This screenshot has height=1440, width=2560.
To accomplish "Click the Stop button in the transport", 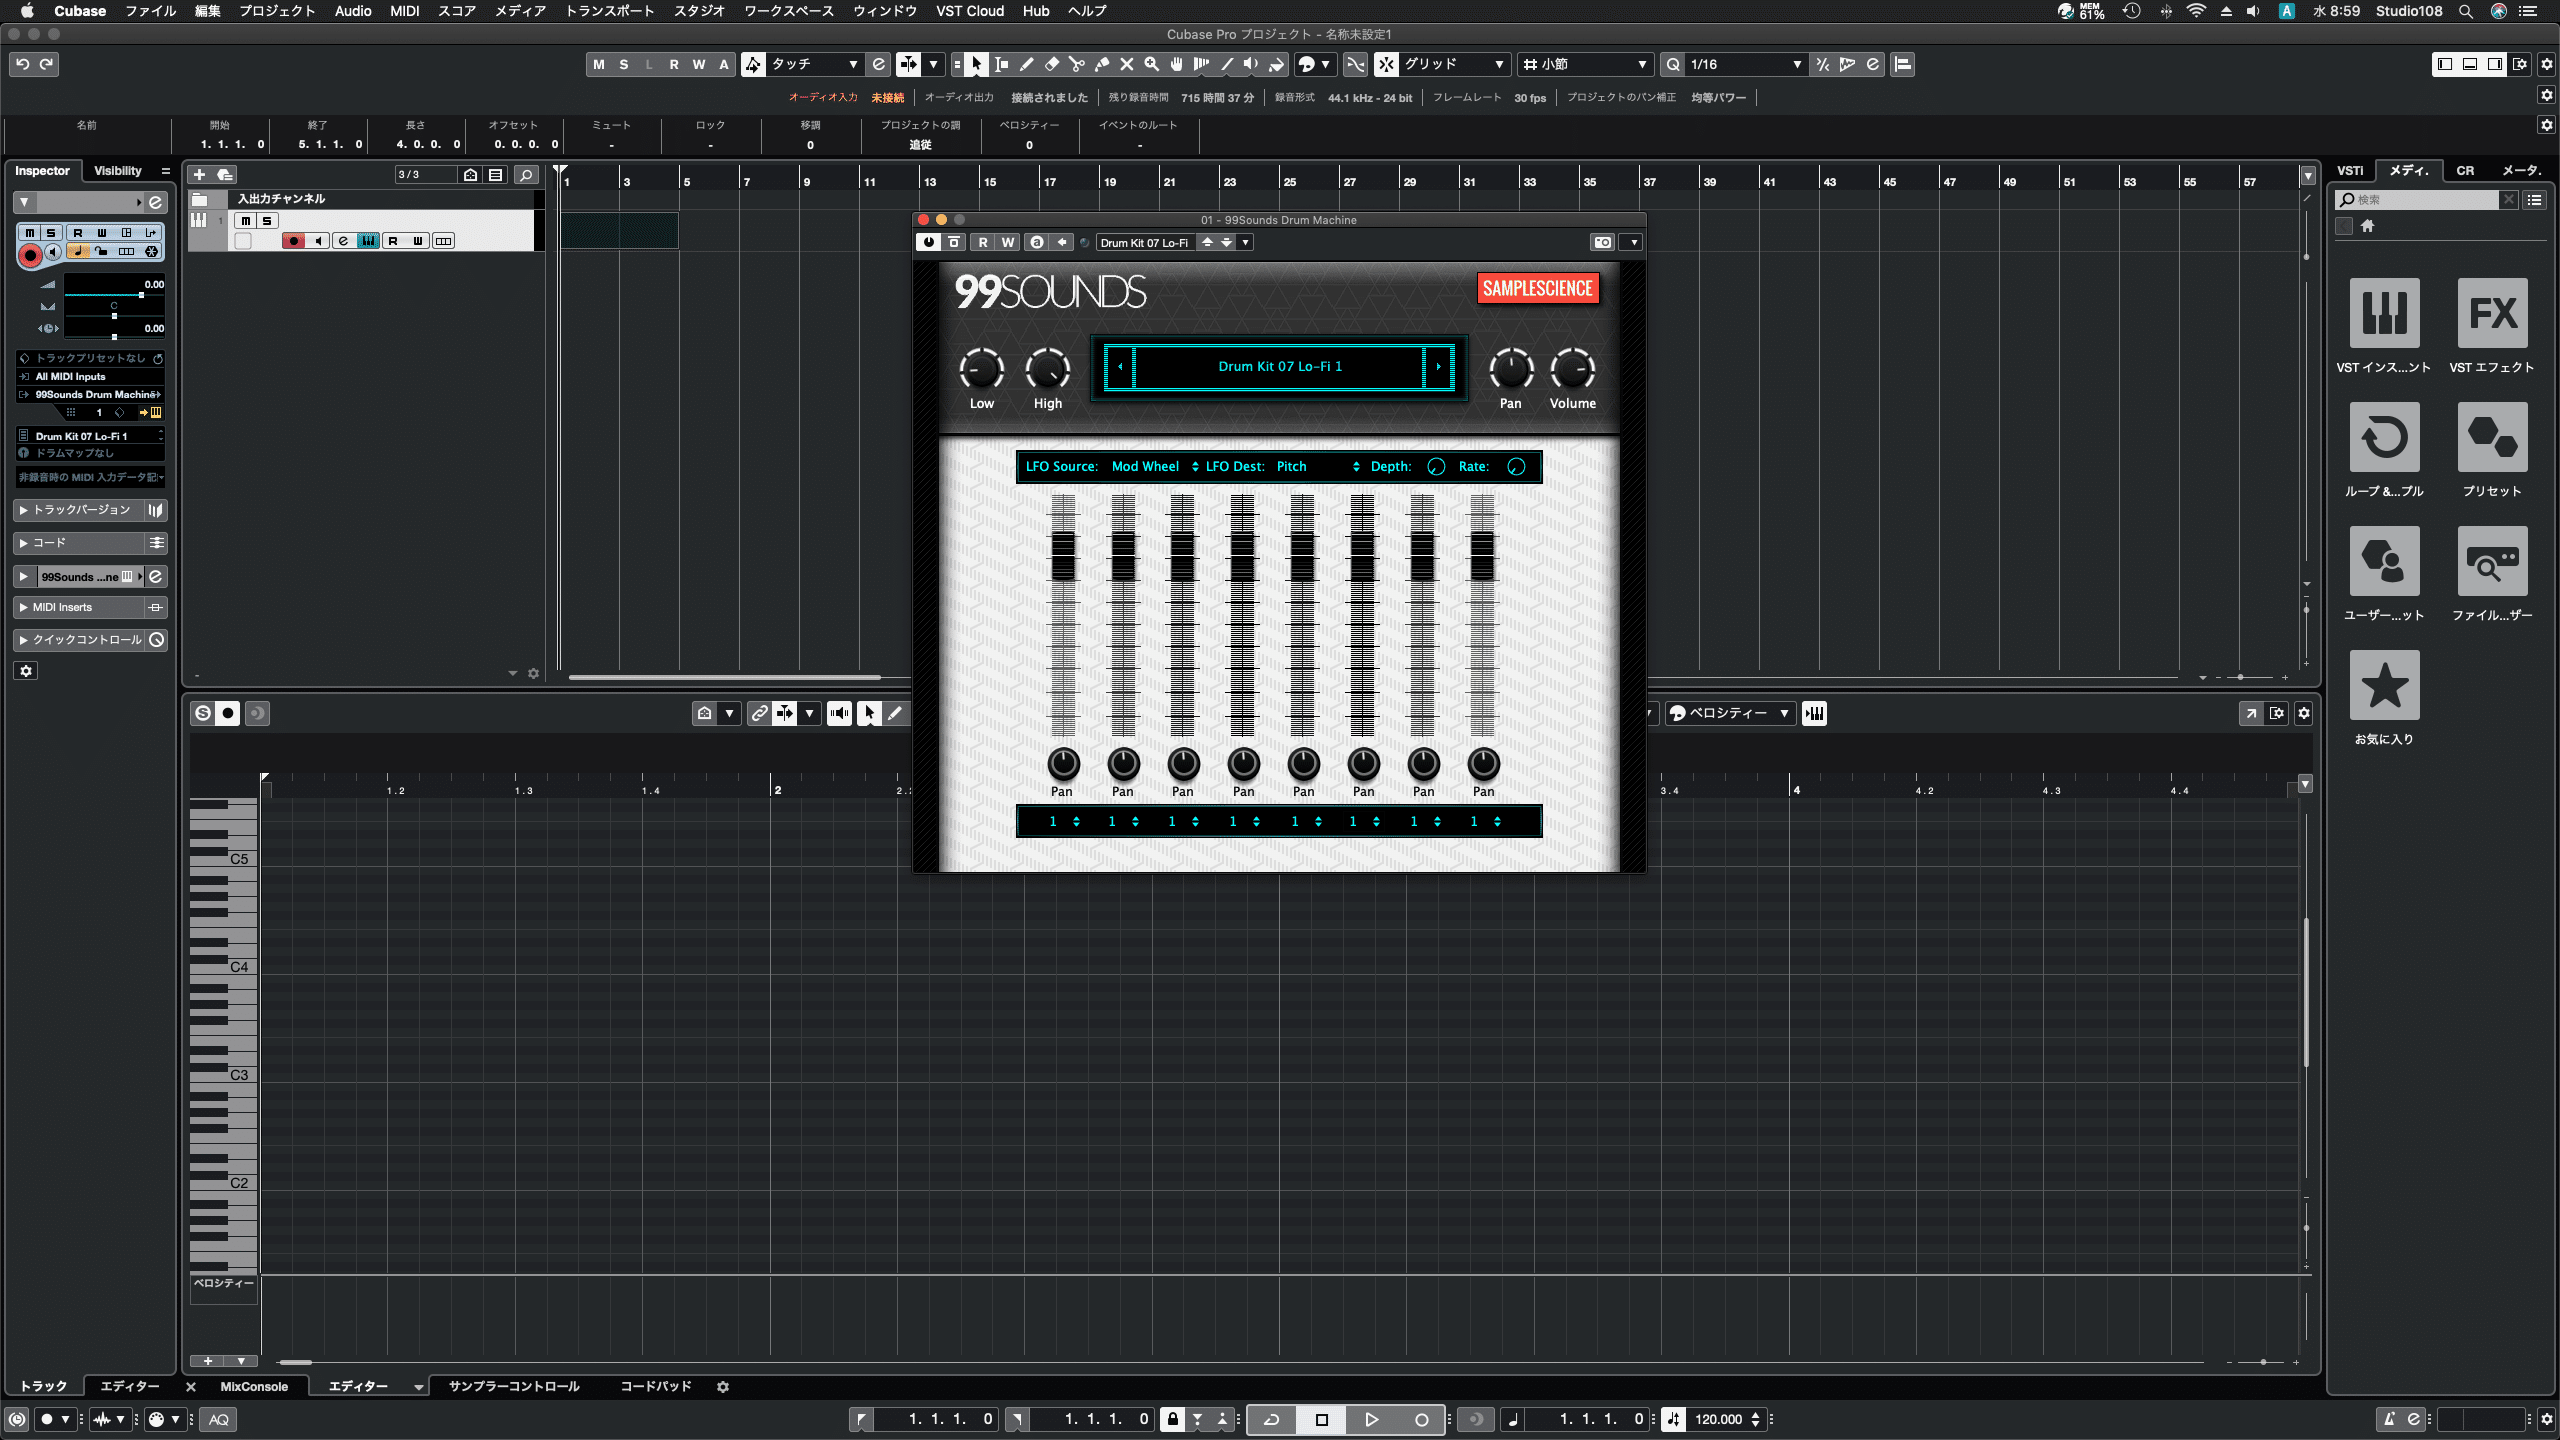I will 1321,1419.
